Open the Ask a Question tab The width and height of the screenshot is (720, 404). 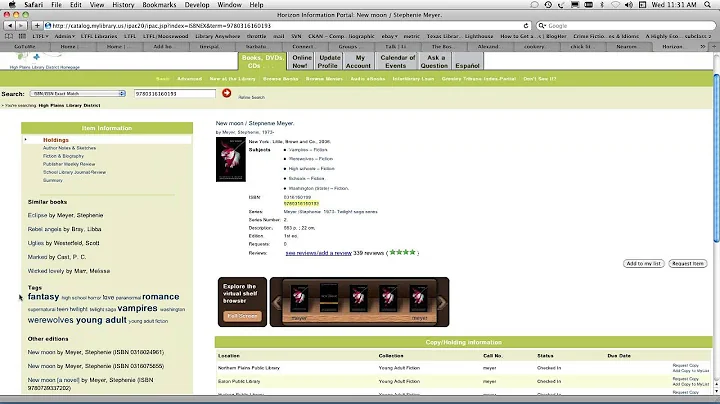(x=434, y=61)
